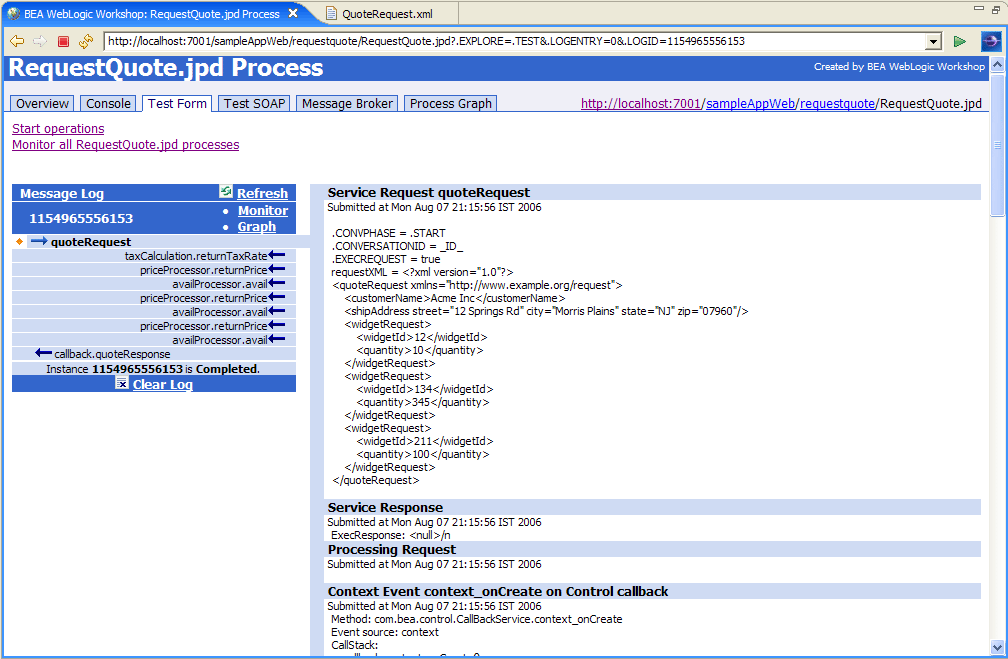The image size is (1008, 659).
Task: Select the quoteRequest log entry
Action: click(x=91, y=242)
